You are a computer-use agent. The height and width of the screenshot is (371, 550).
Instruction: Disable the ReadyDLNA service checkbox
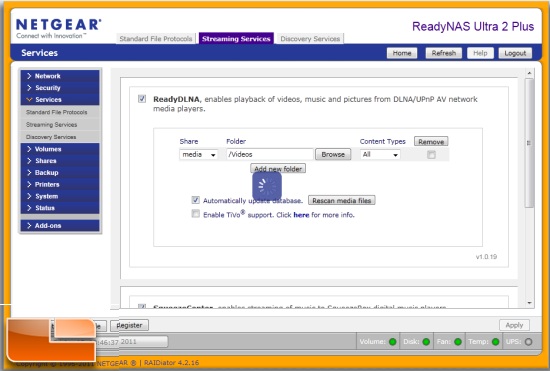[142, 99]
